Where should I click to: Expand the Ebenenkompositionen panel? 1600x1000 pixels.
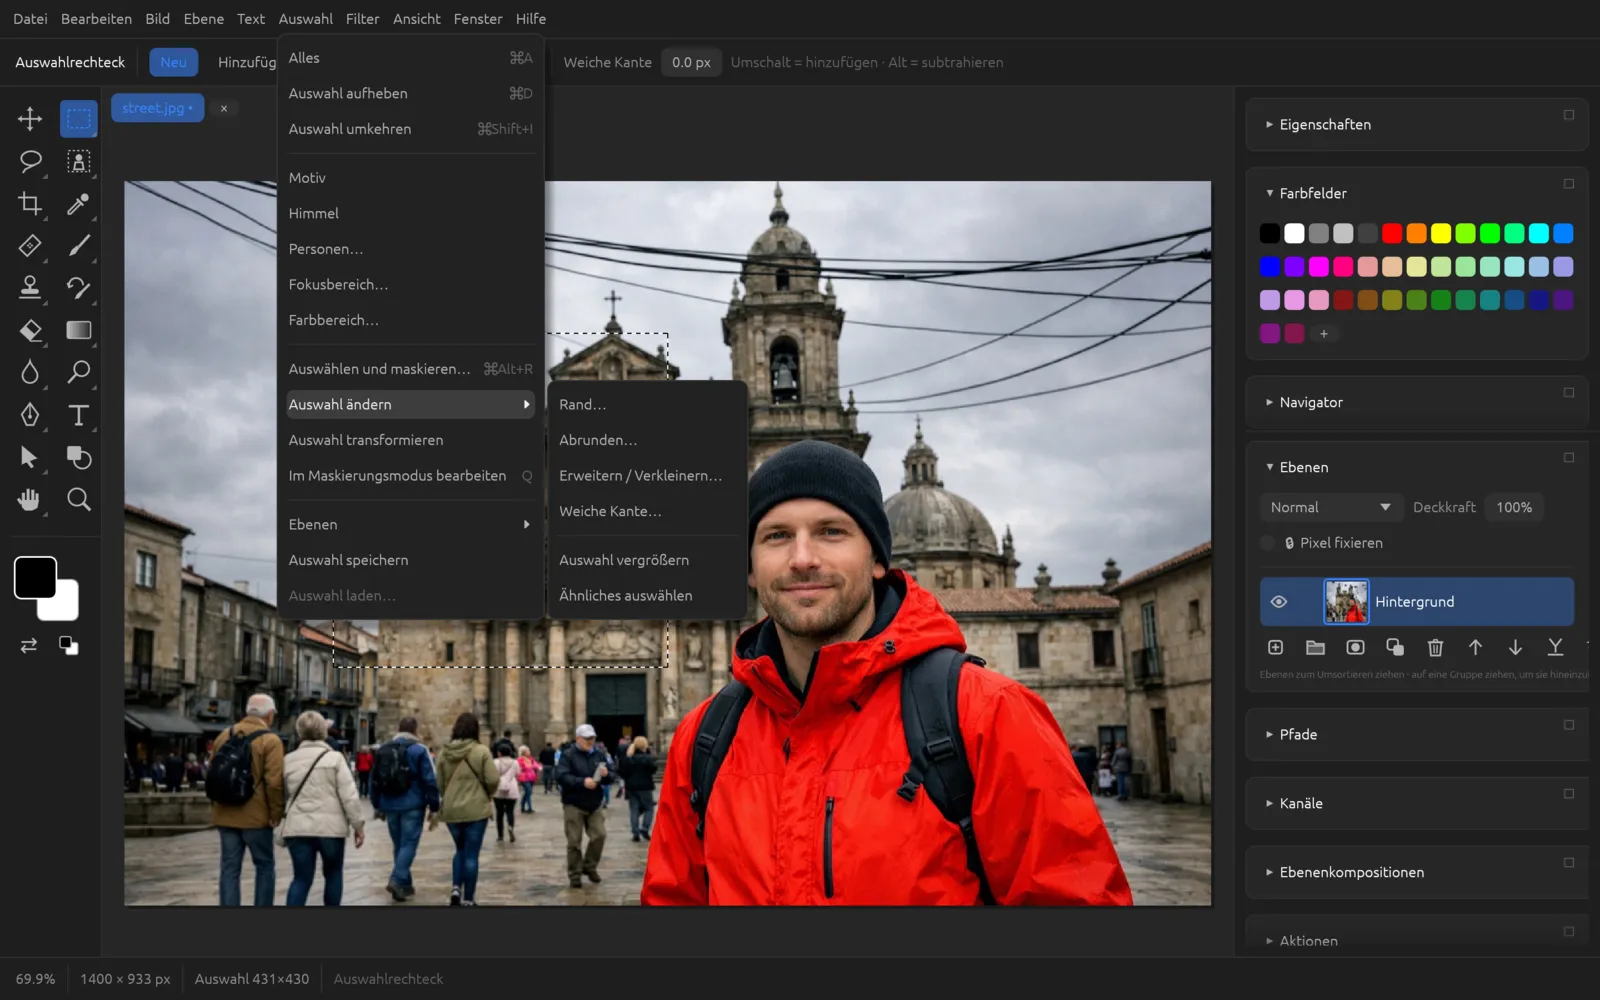point(1269,872)
